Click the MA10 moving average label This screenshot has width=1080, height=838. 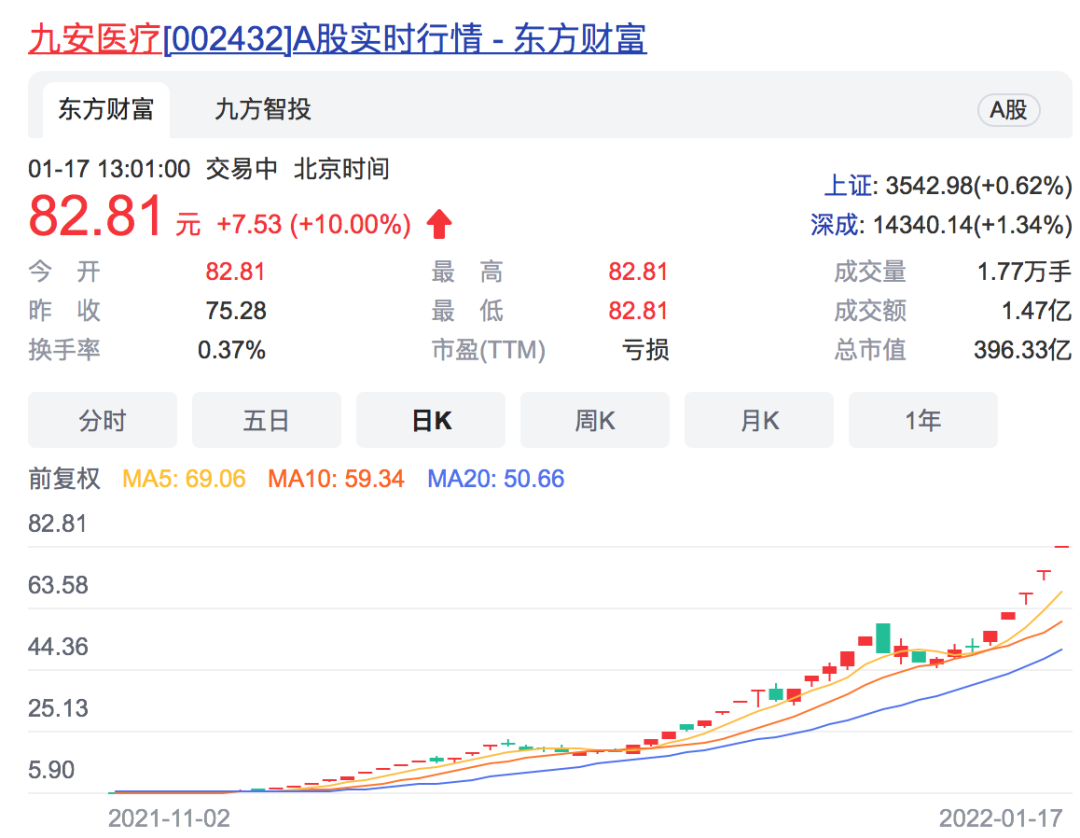pos(336,479)
